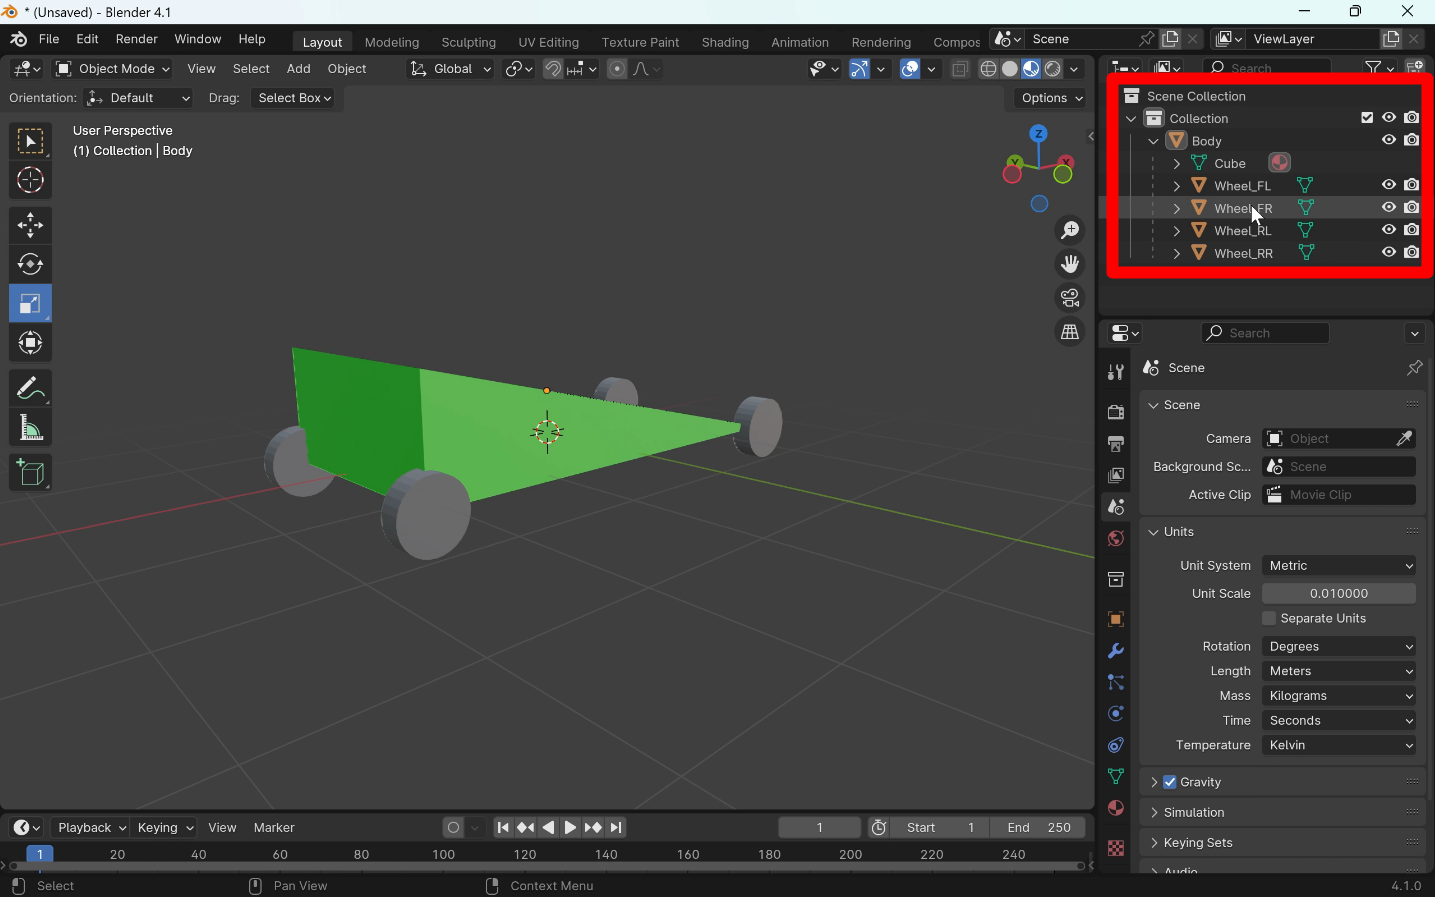Open the Object Data properties tab
The width and height of the screenshot is (1436, 898).
pyautogui.click(x=1116, y=777)
